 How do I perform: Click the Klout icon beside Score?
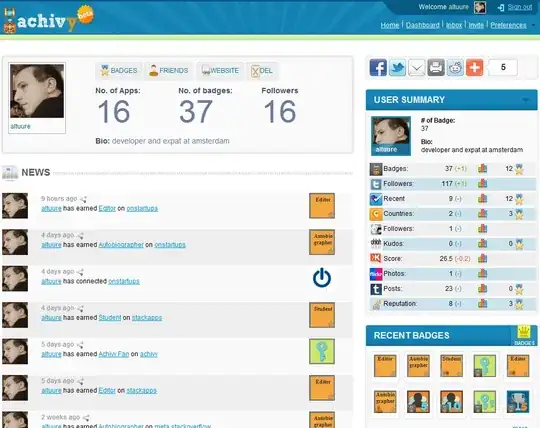click(376, 259)
